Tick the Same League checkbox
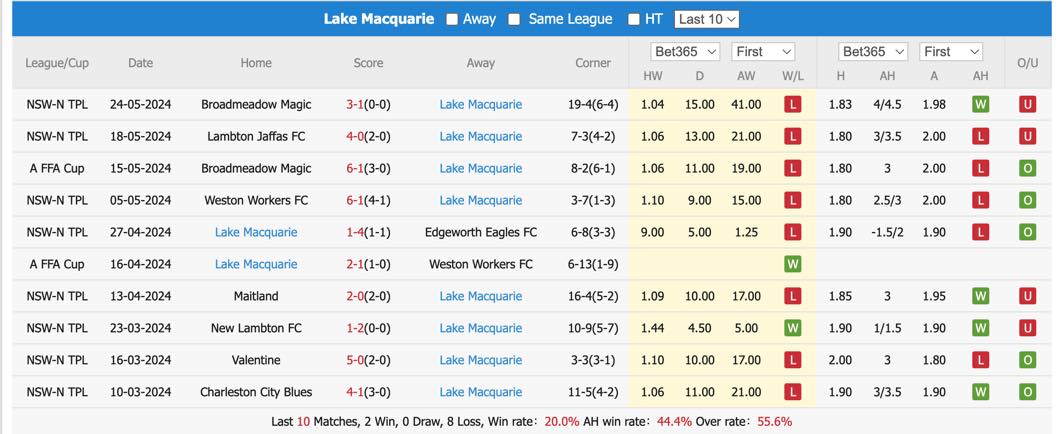 coord(514,20)
